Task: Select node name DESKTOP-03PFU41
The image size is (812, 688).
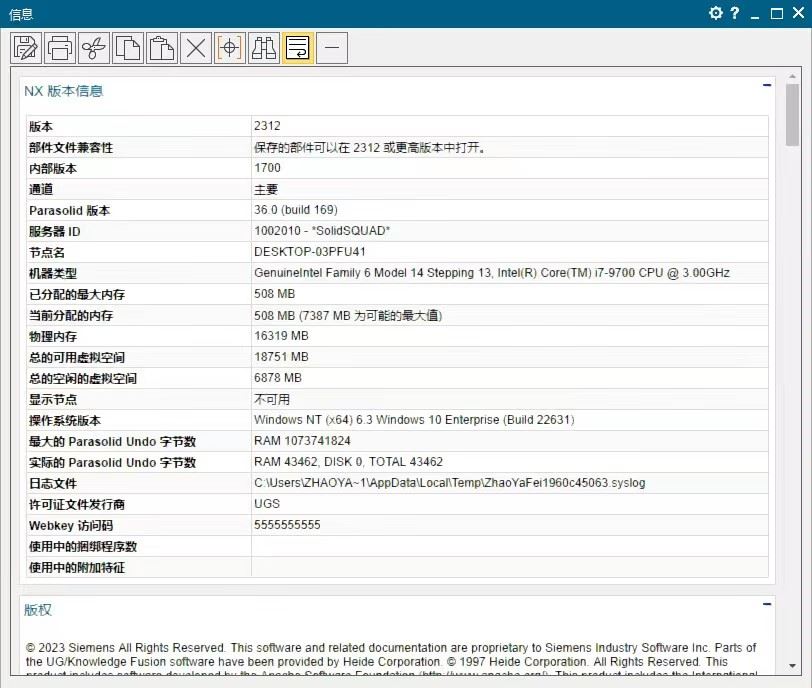Action: (x=310, y=252)
